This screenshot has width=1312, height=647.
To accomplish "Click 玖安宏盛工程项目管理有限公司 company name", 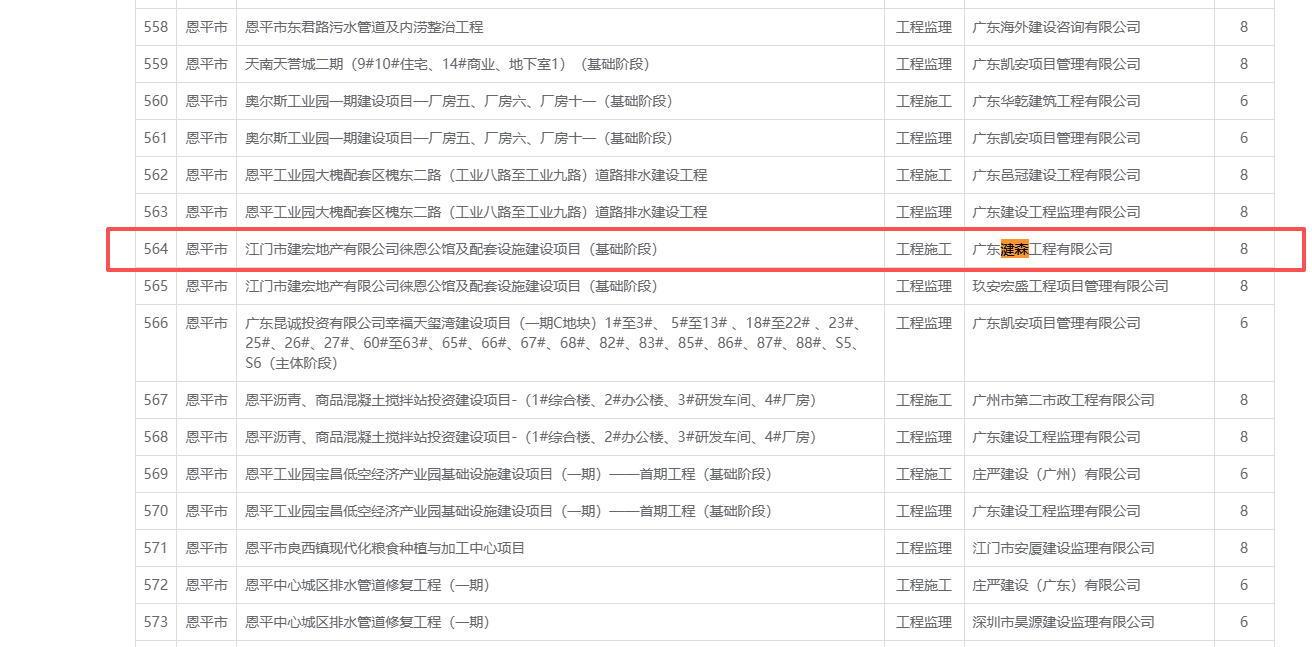I will (x=1070, y=286).
